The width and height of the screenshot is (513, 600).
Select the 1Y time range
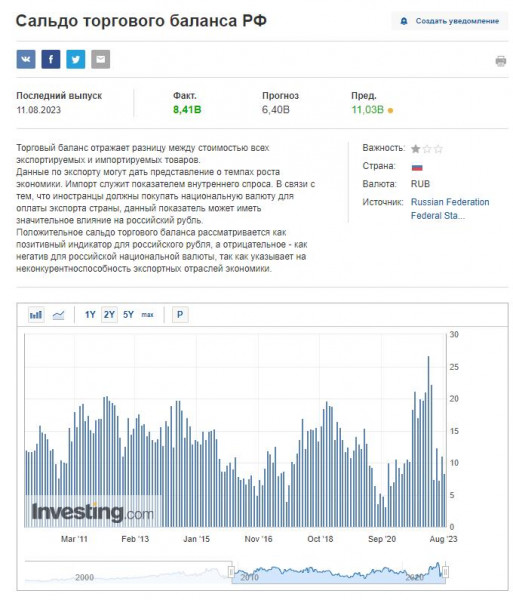click(90, 315)
